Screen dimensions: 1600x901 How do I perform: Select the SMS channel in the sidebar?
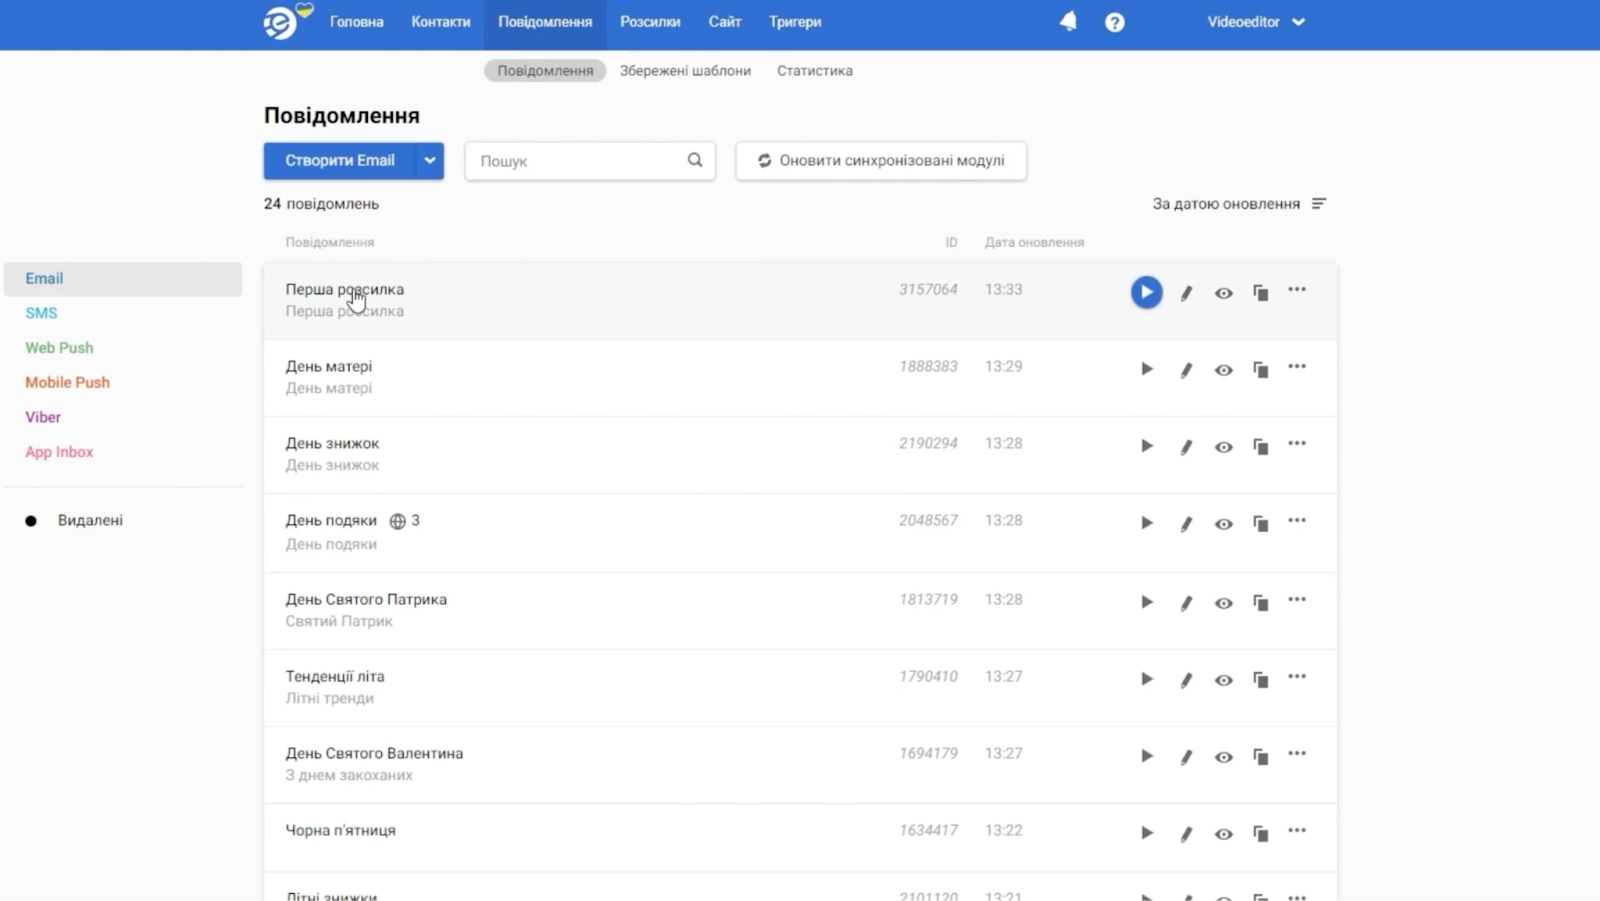[x=41, y=313]
